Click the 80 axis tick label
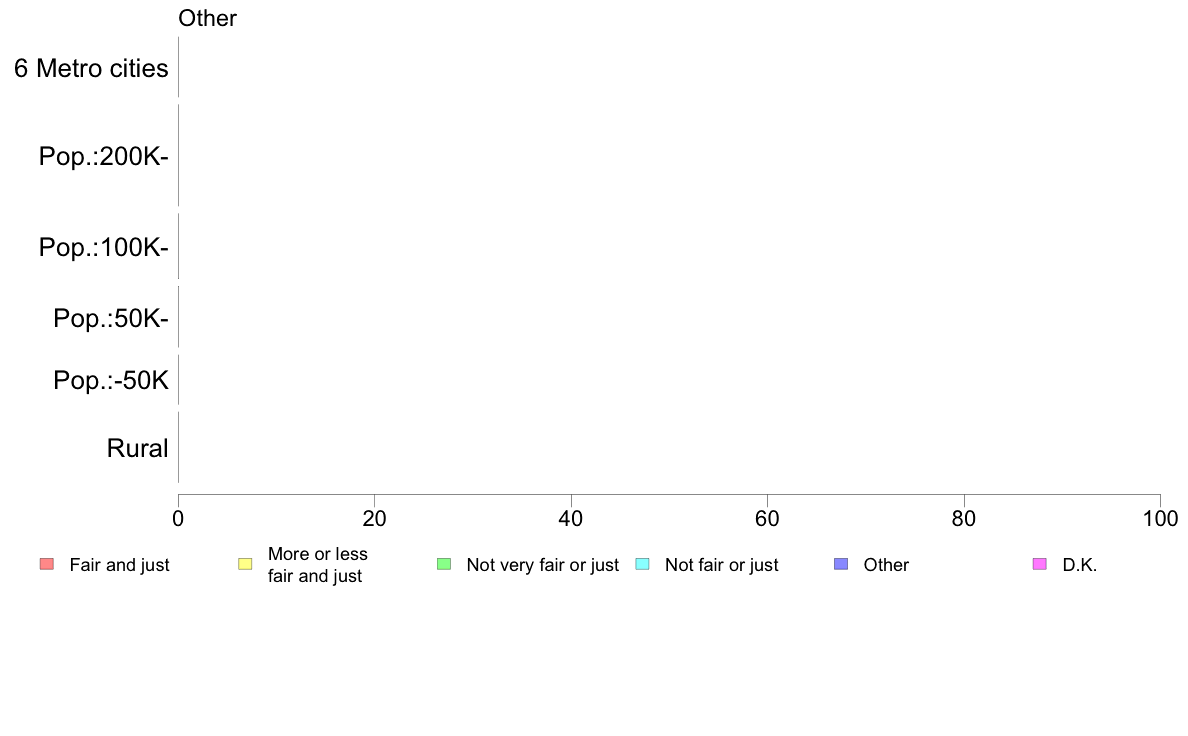1188x736 pixels. tap(964, 518)
